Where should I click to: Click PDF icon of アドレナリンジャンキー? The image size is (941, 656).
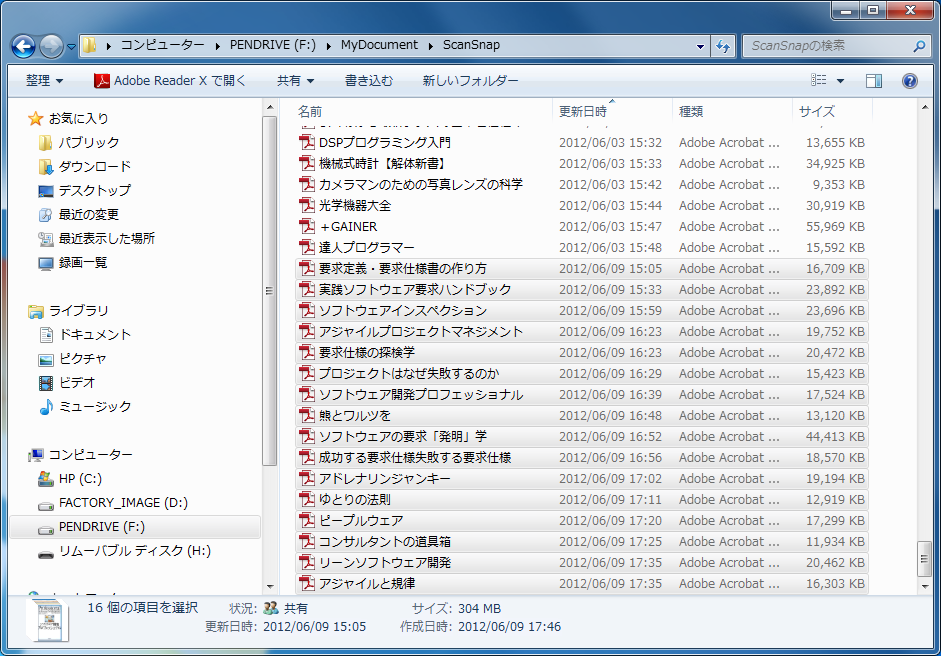(x=307, y=478)
